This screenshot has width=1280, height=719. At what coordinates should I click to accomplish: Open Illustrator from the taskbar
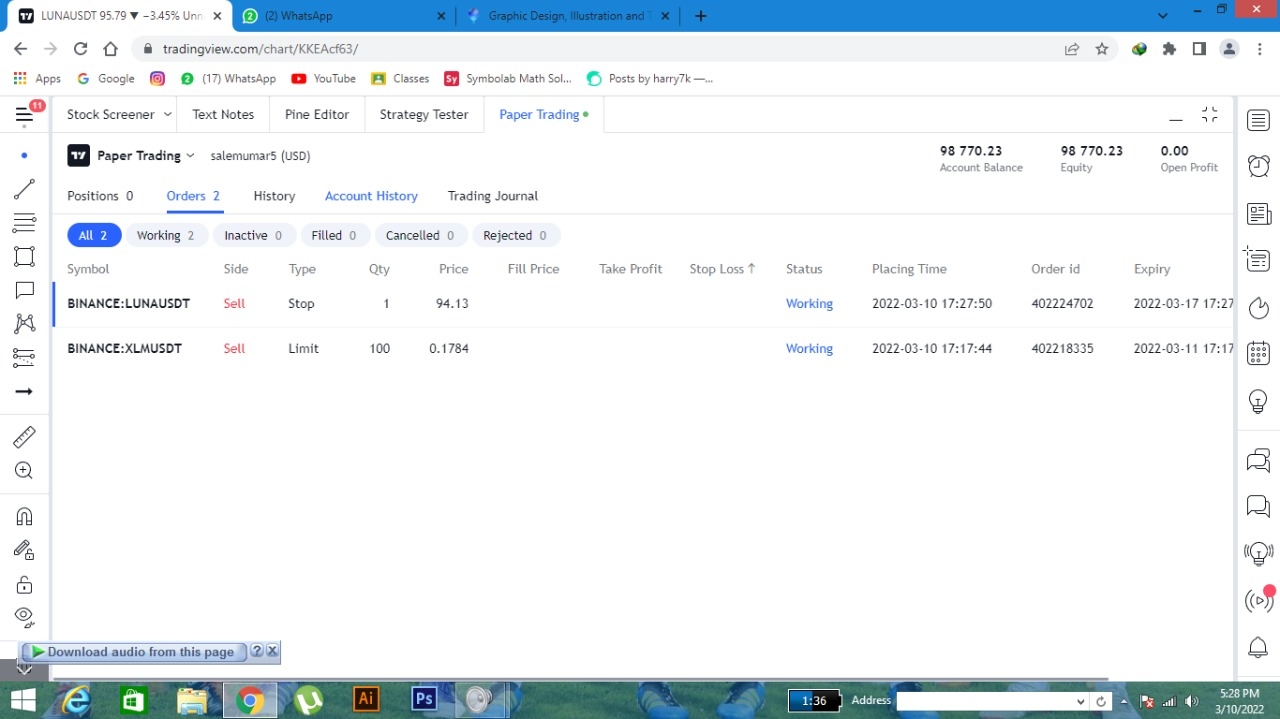point(366,700)
